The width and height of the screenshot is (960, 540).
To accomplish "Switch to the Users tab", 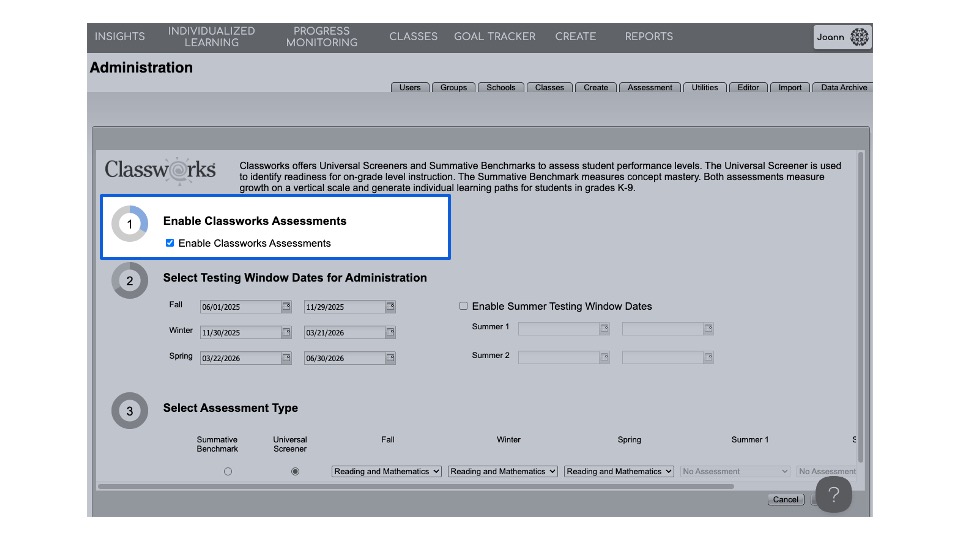I will click(410, 88).
